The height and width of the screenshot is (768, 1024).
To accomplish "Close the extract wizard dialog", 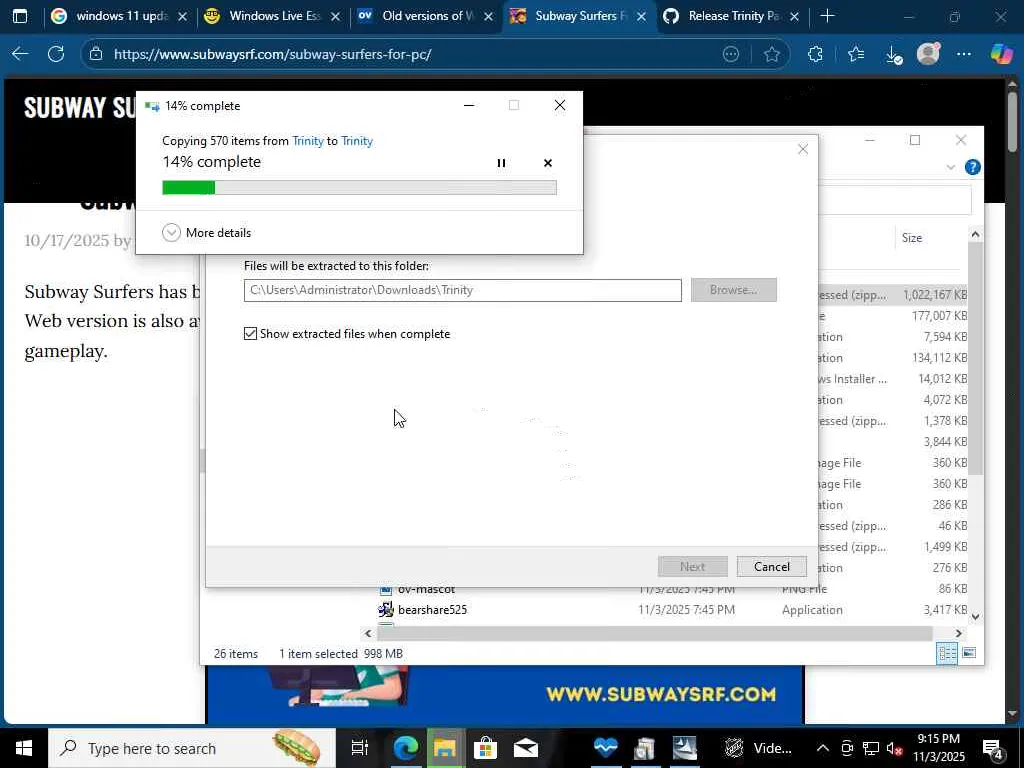I will tap(803, 150).
